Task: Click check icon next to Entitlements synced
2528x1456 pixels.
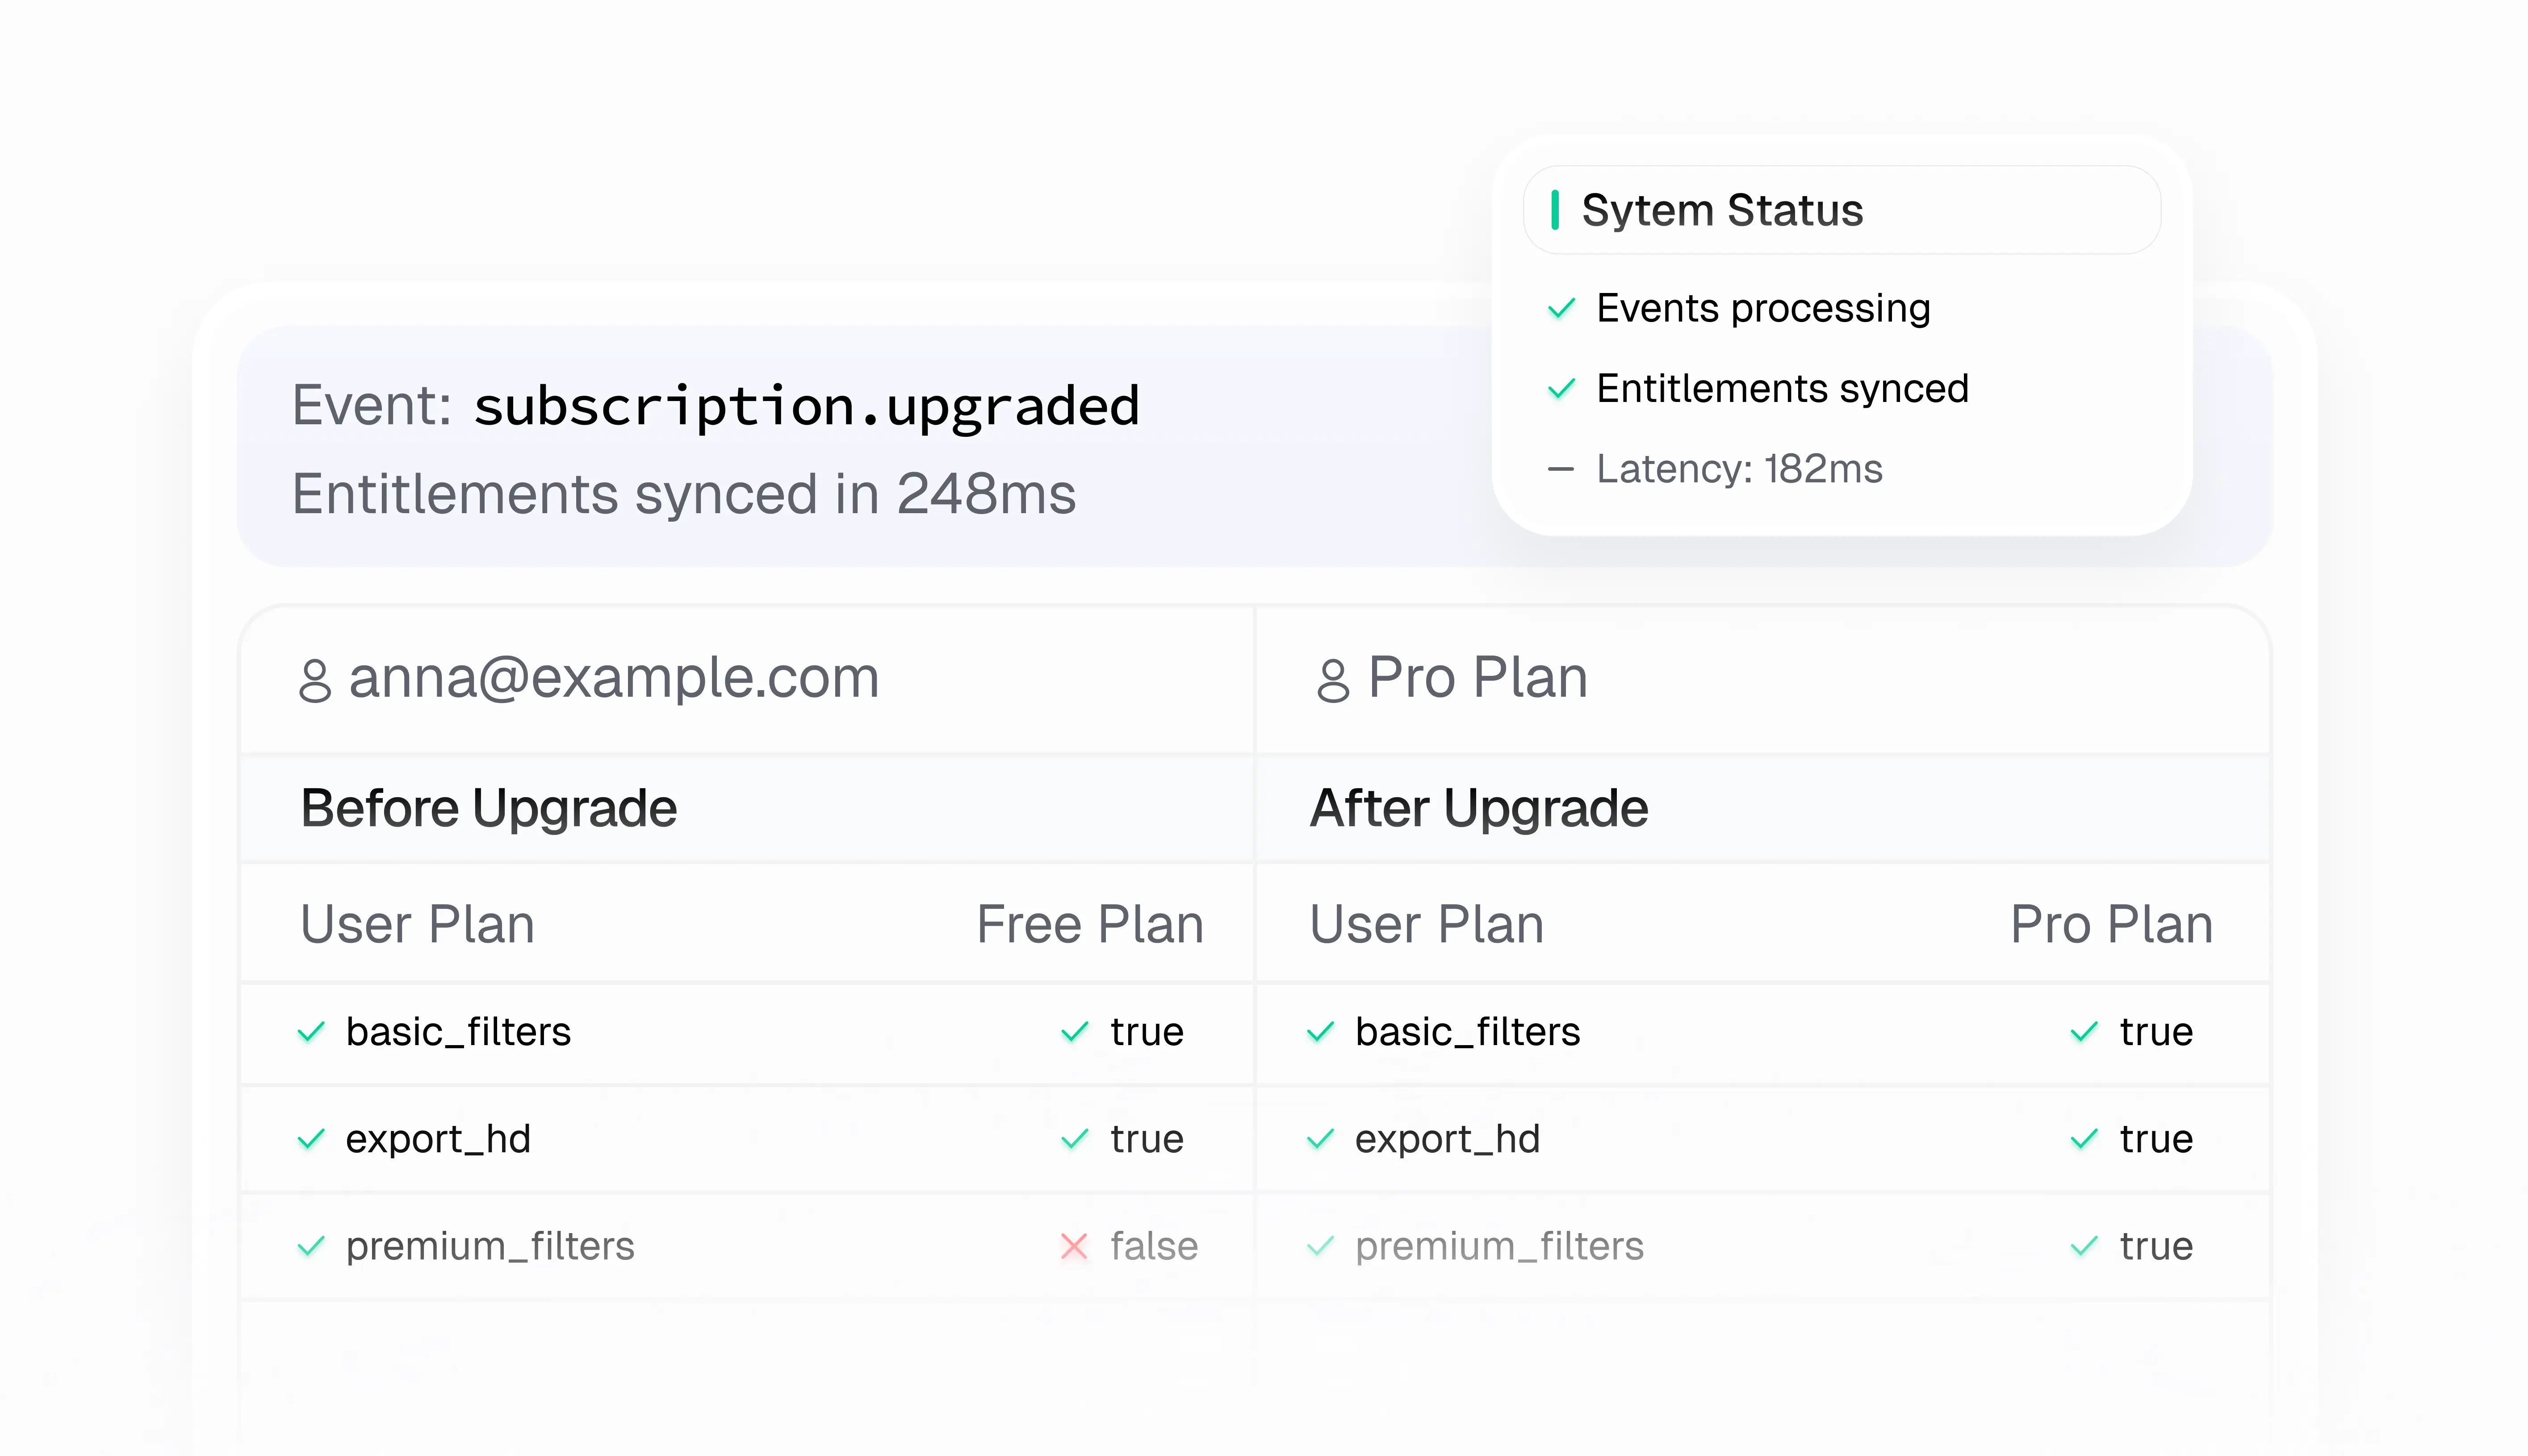Action: pyautogui.click(x=1561, y=388)
